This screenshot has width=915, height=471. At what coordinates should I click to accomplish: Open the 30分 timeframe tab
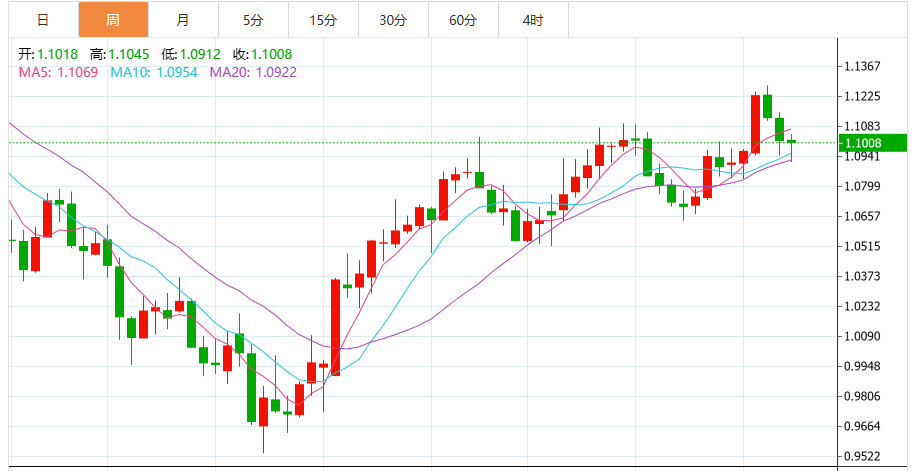click(x=393, y=20)
